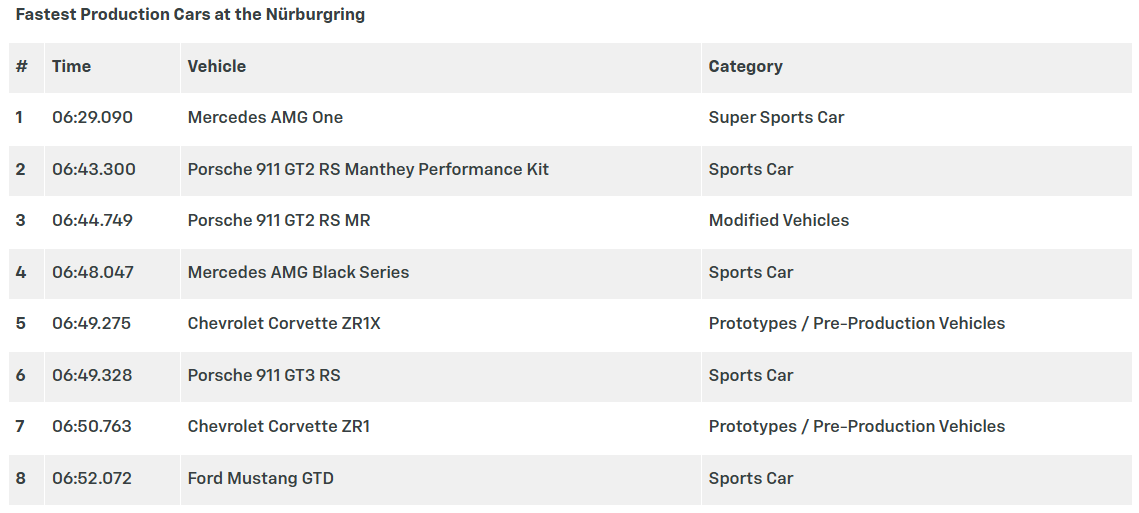Viewport: 1139px width, 513px height.
Task: Click the 06:48.047 lap time
Action: coord(92,273)
